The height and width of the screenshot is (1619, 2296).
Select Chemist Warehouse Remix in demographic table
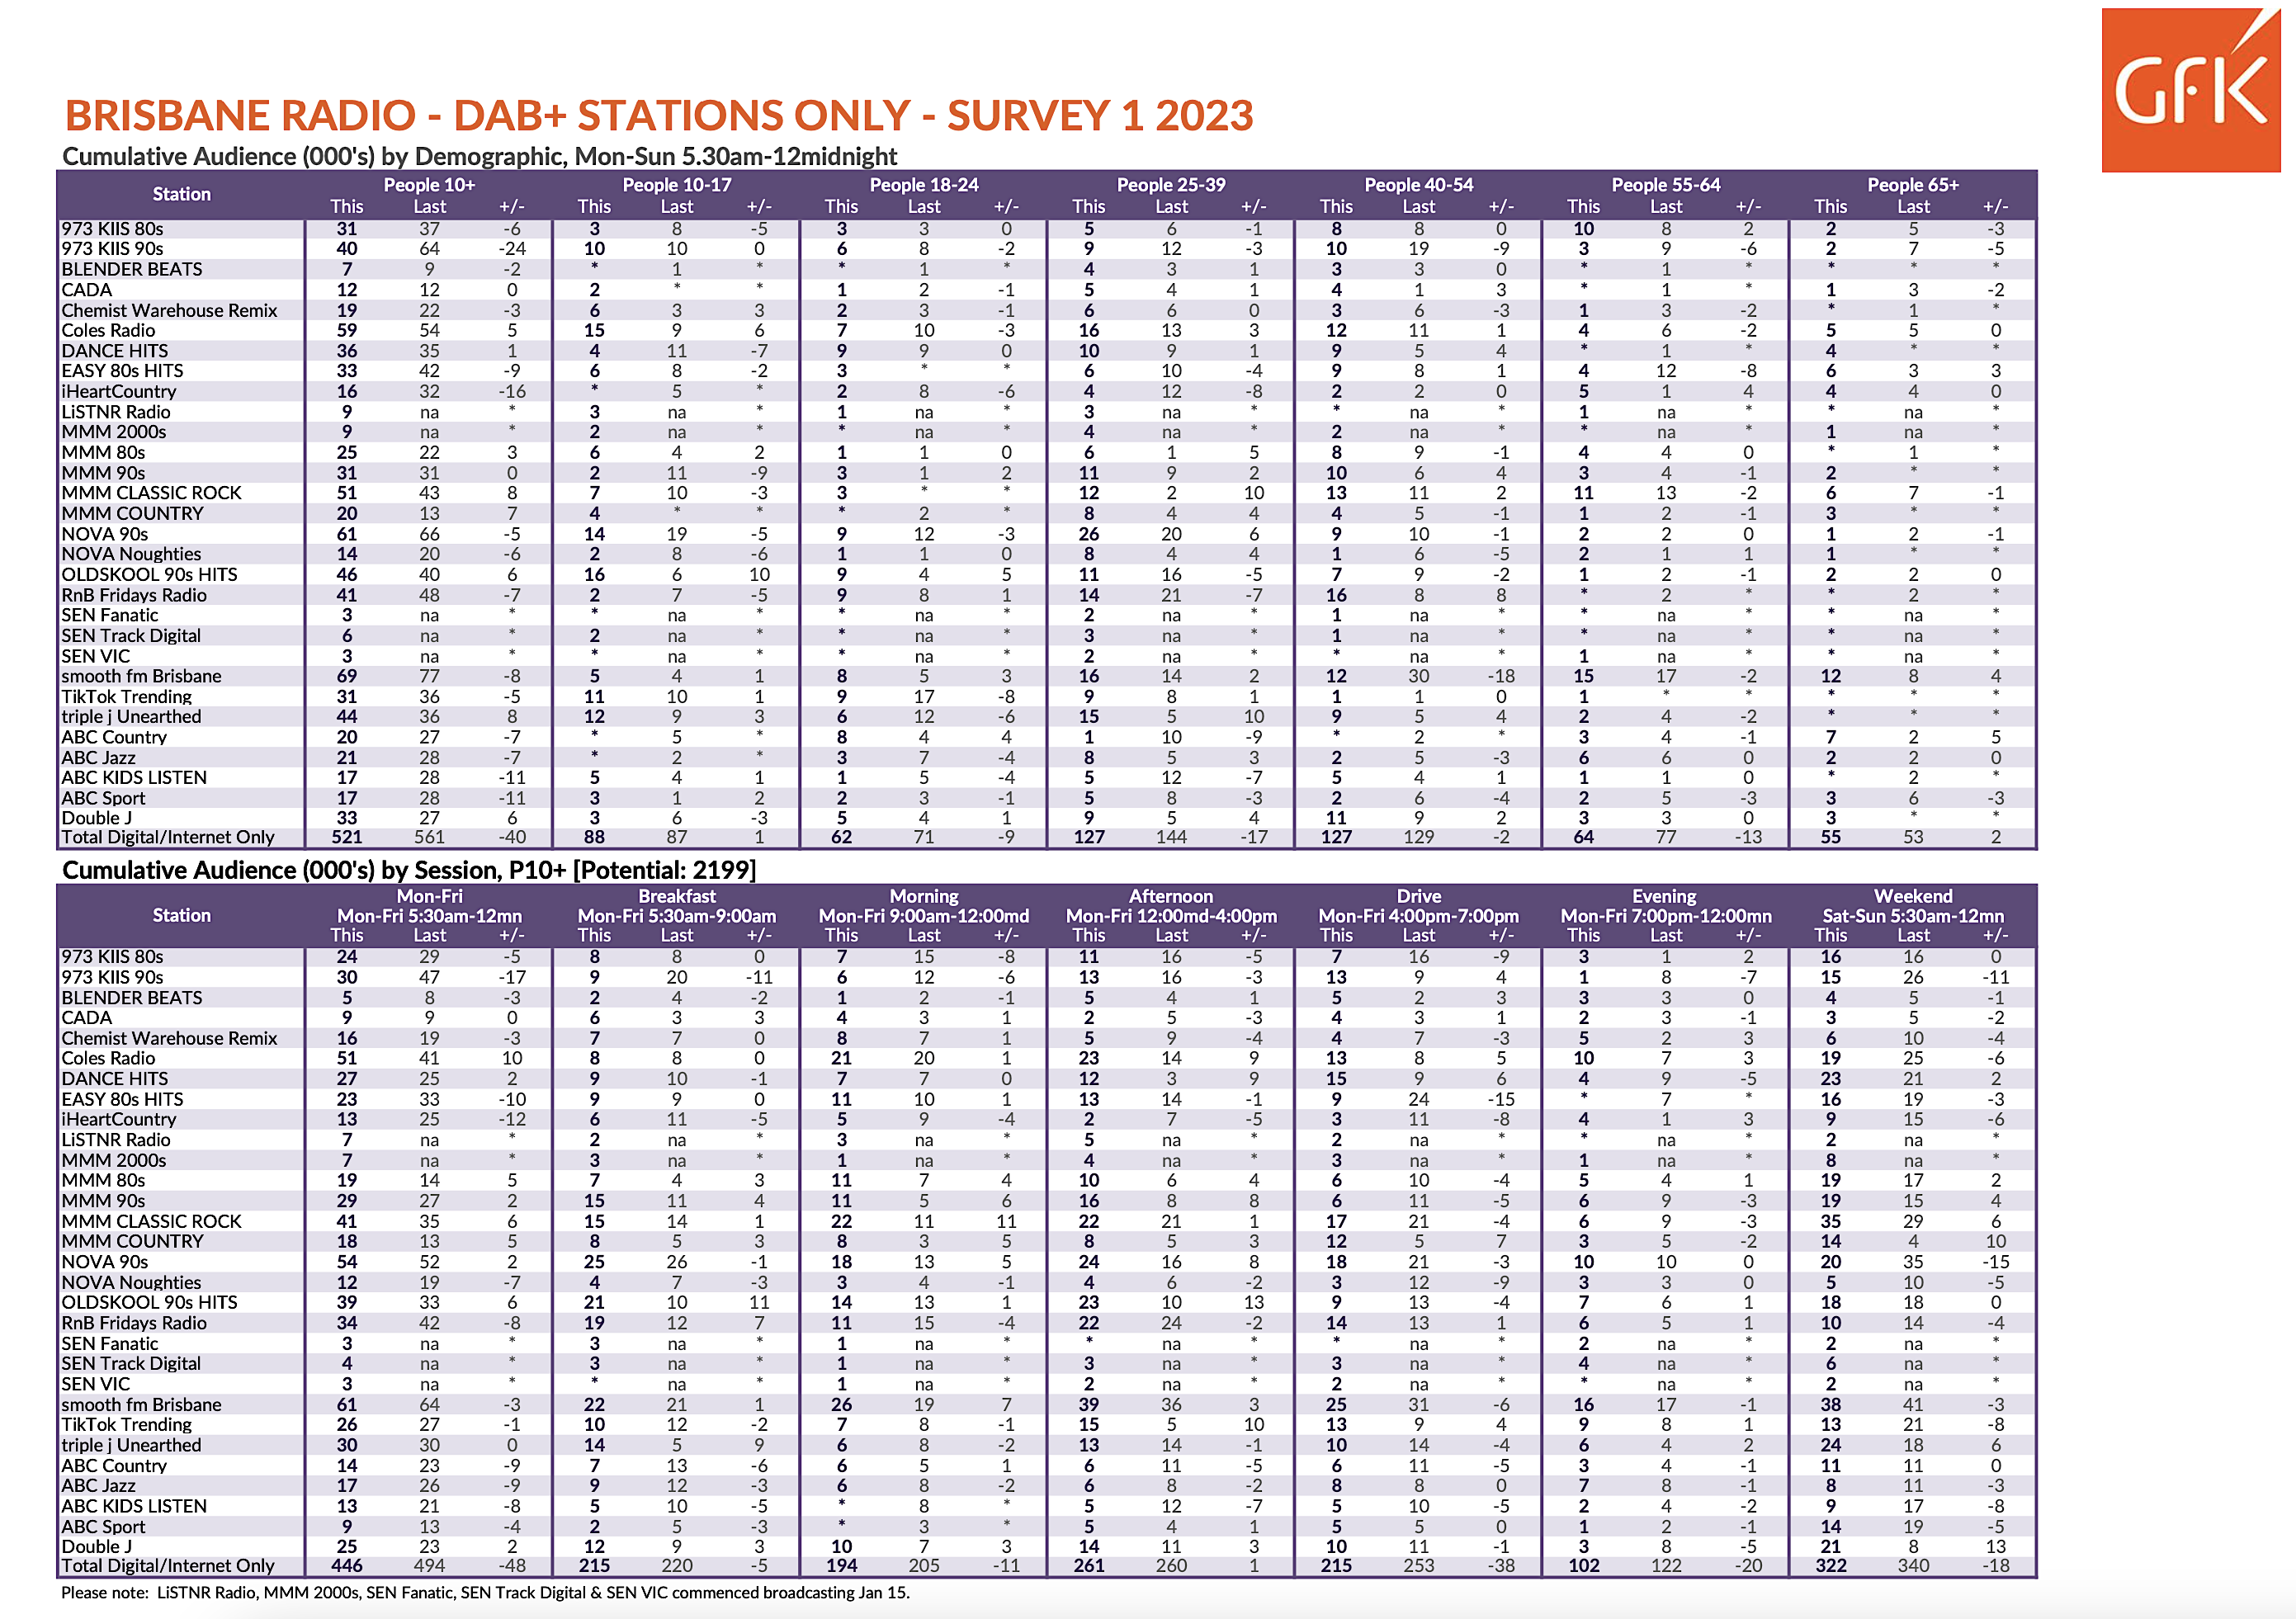tap(1046, 310)
